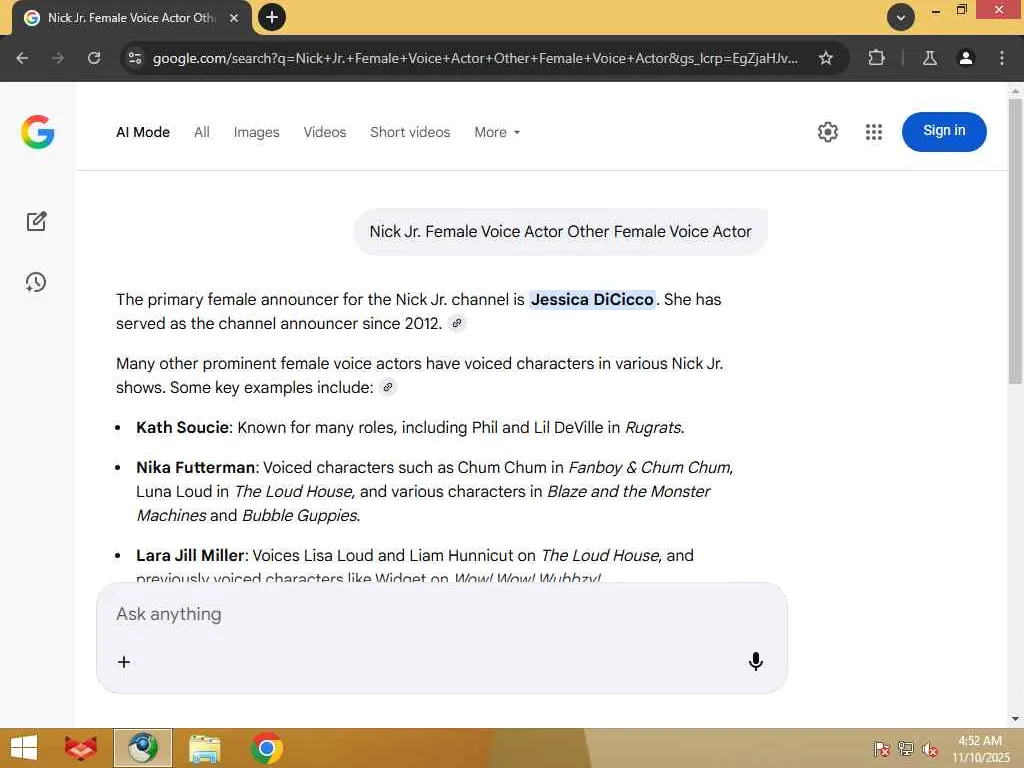
Task: Open Chrome three-dot menu
Action: coord(1002,58)
